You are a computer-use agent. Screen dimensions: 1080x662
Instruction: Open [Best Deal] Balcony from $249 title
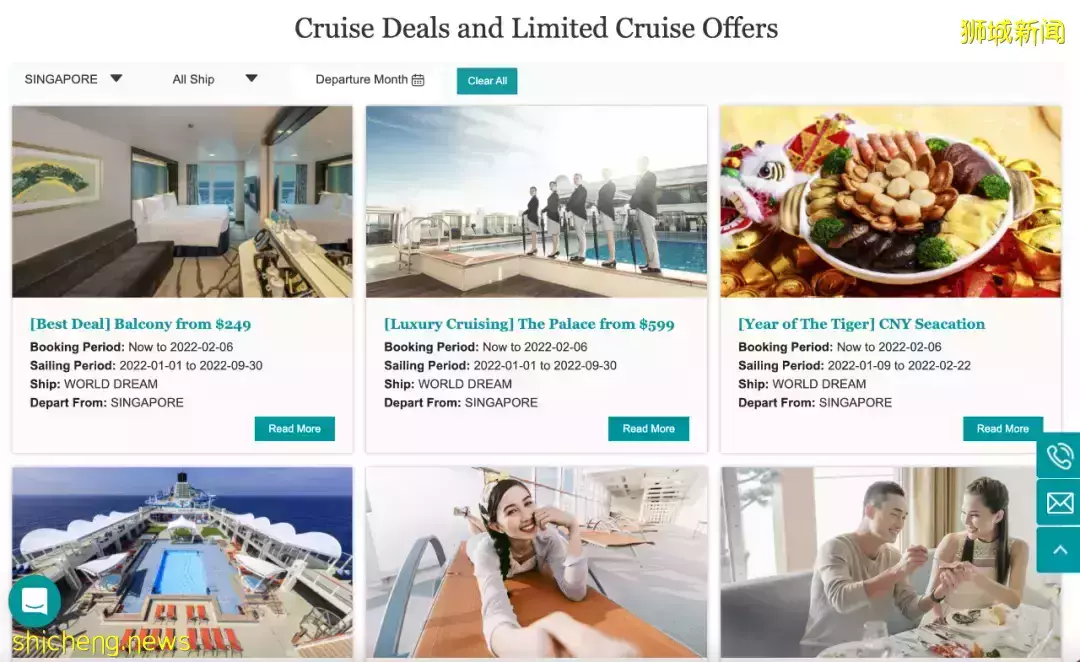tap(141, 324)
